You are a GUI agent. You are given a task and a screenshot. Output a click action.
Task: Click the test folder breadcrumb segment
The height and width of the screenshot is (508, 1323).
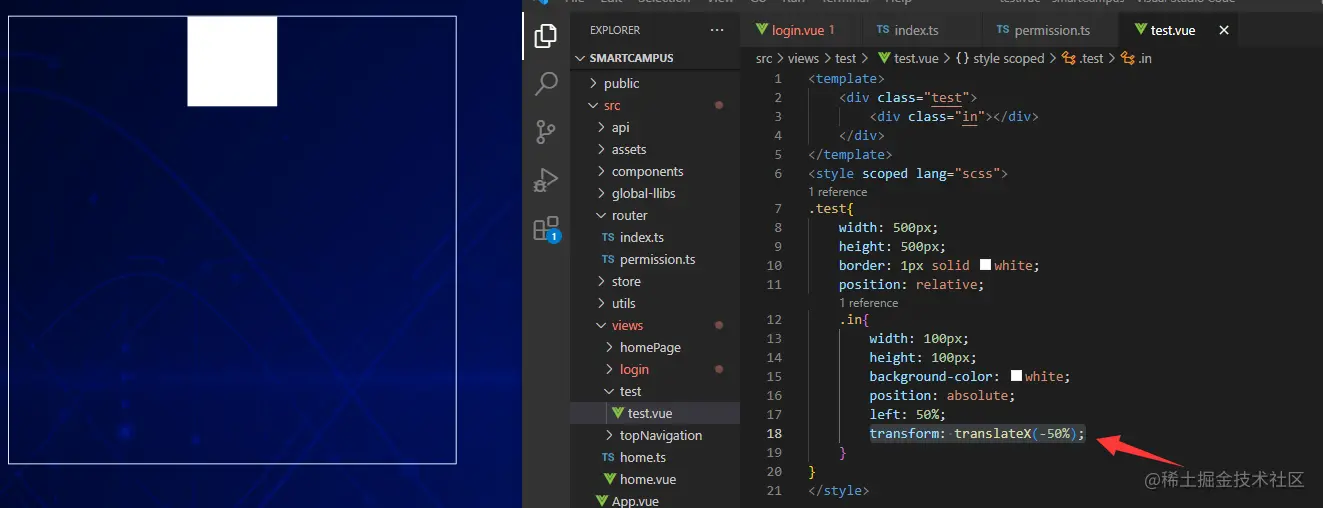[x=846, y=58]
